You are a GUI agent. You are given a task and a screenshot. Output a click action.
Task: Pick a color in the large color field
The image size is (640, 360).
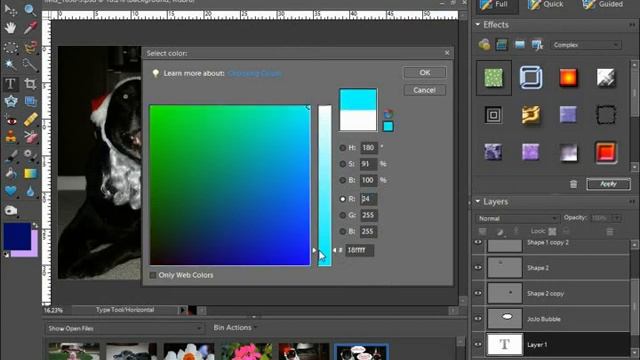(230, 185)
